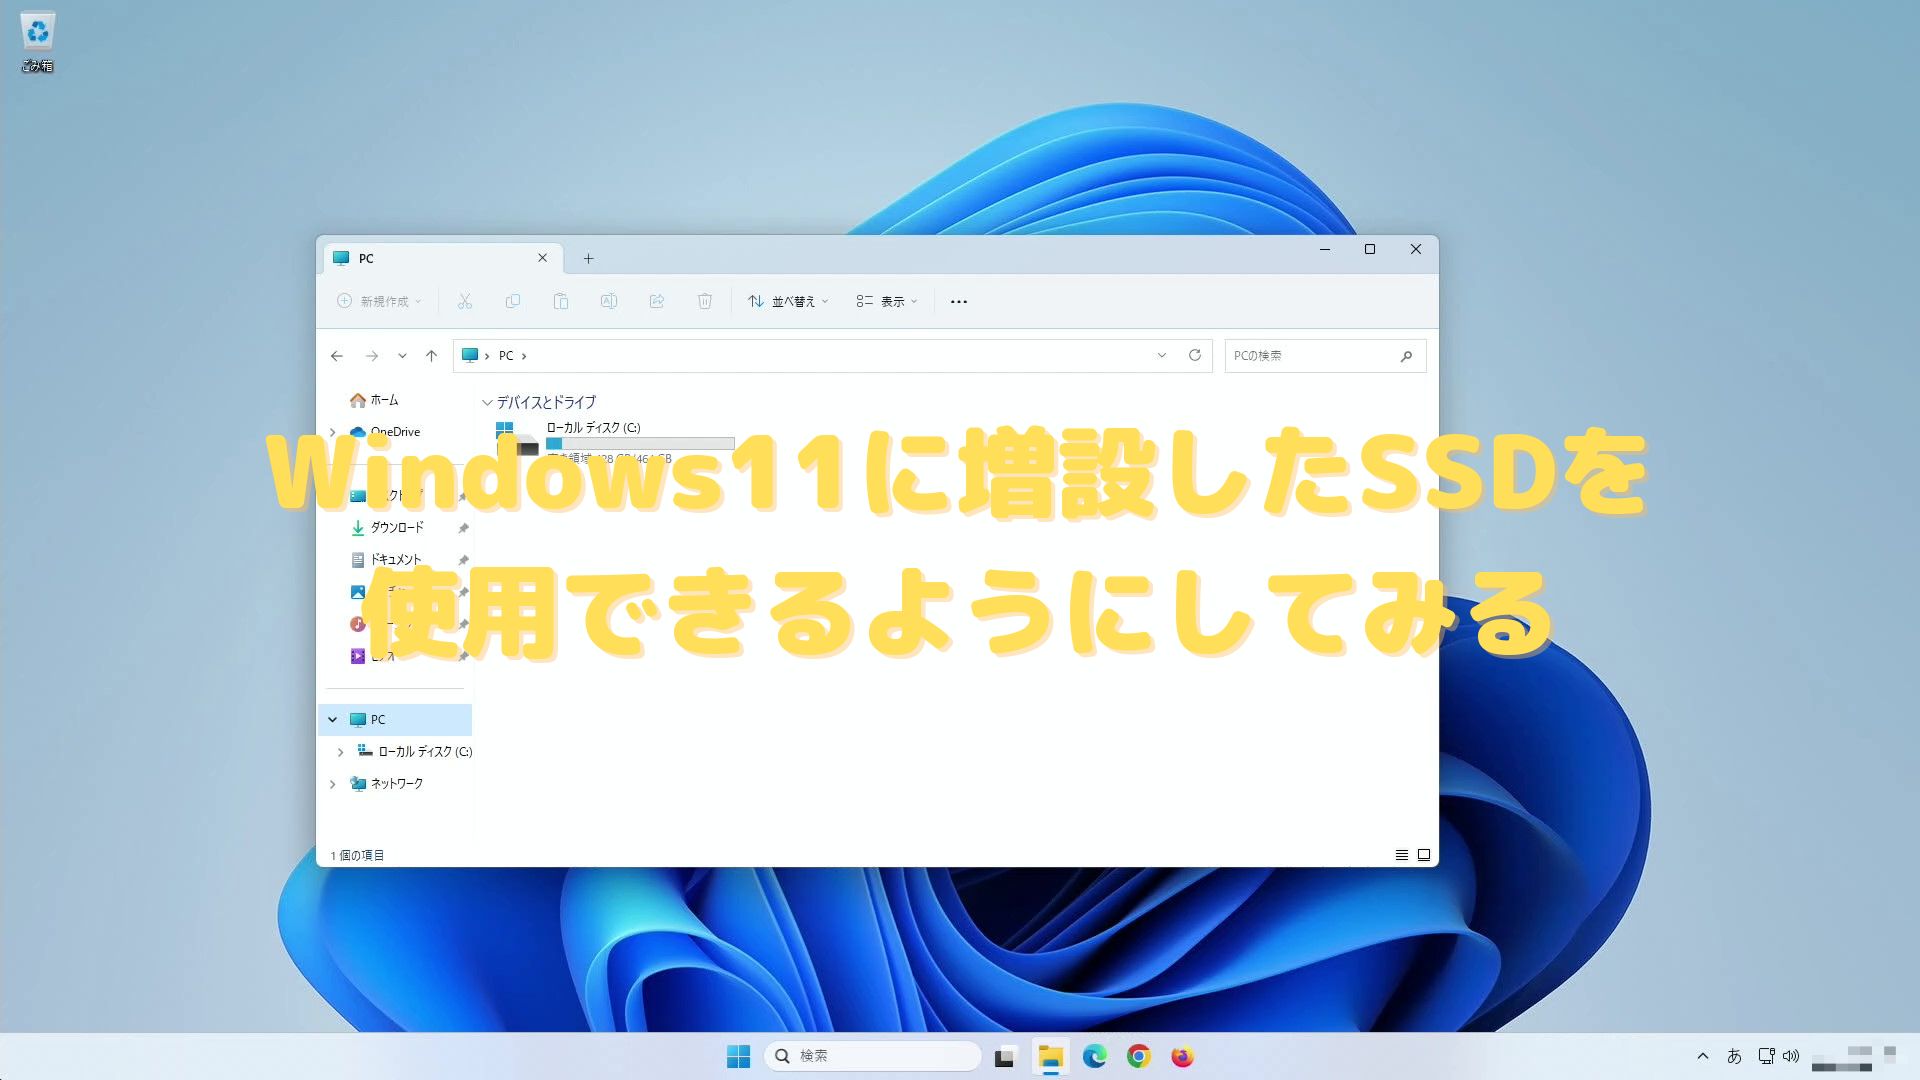This screenshot has height=1080, width=1920.
Task: Click the taskbar 検索 search box
Action: click(872, 1056)
